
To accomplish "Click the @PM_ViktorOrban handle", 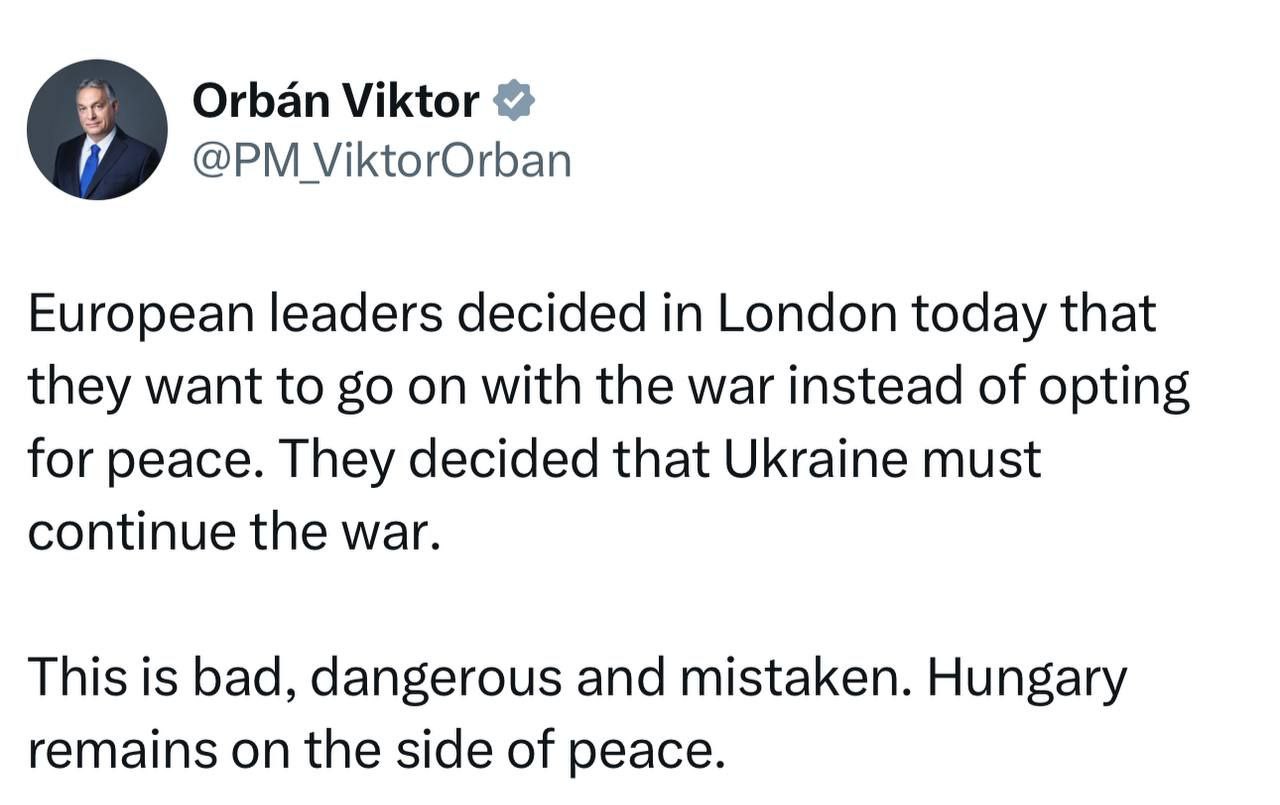I will coord(381,160).
